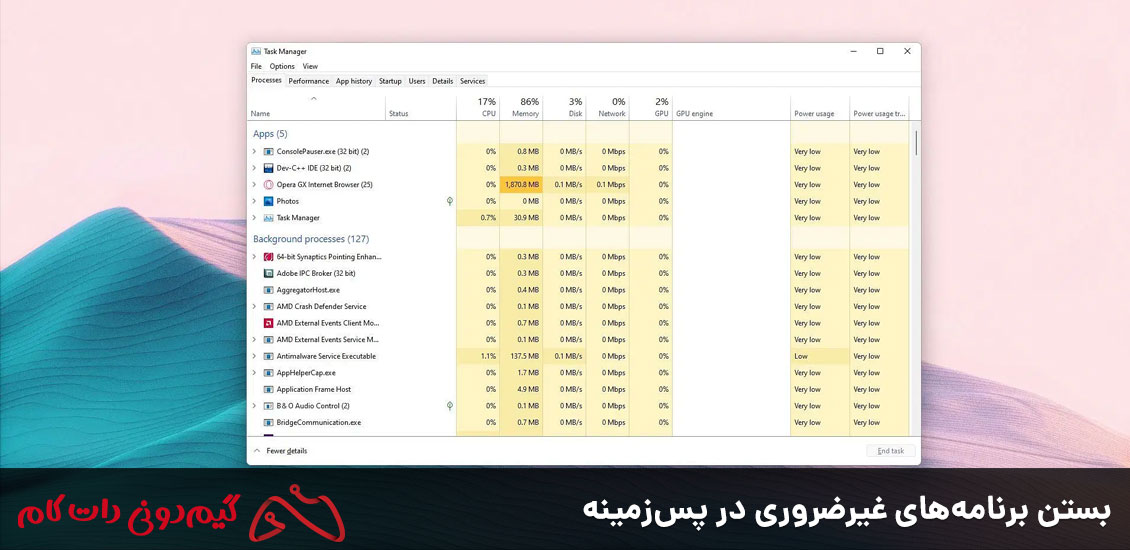Open the File menu
This screenshot has width=1130, height=550.
[256, 66]
